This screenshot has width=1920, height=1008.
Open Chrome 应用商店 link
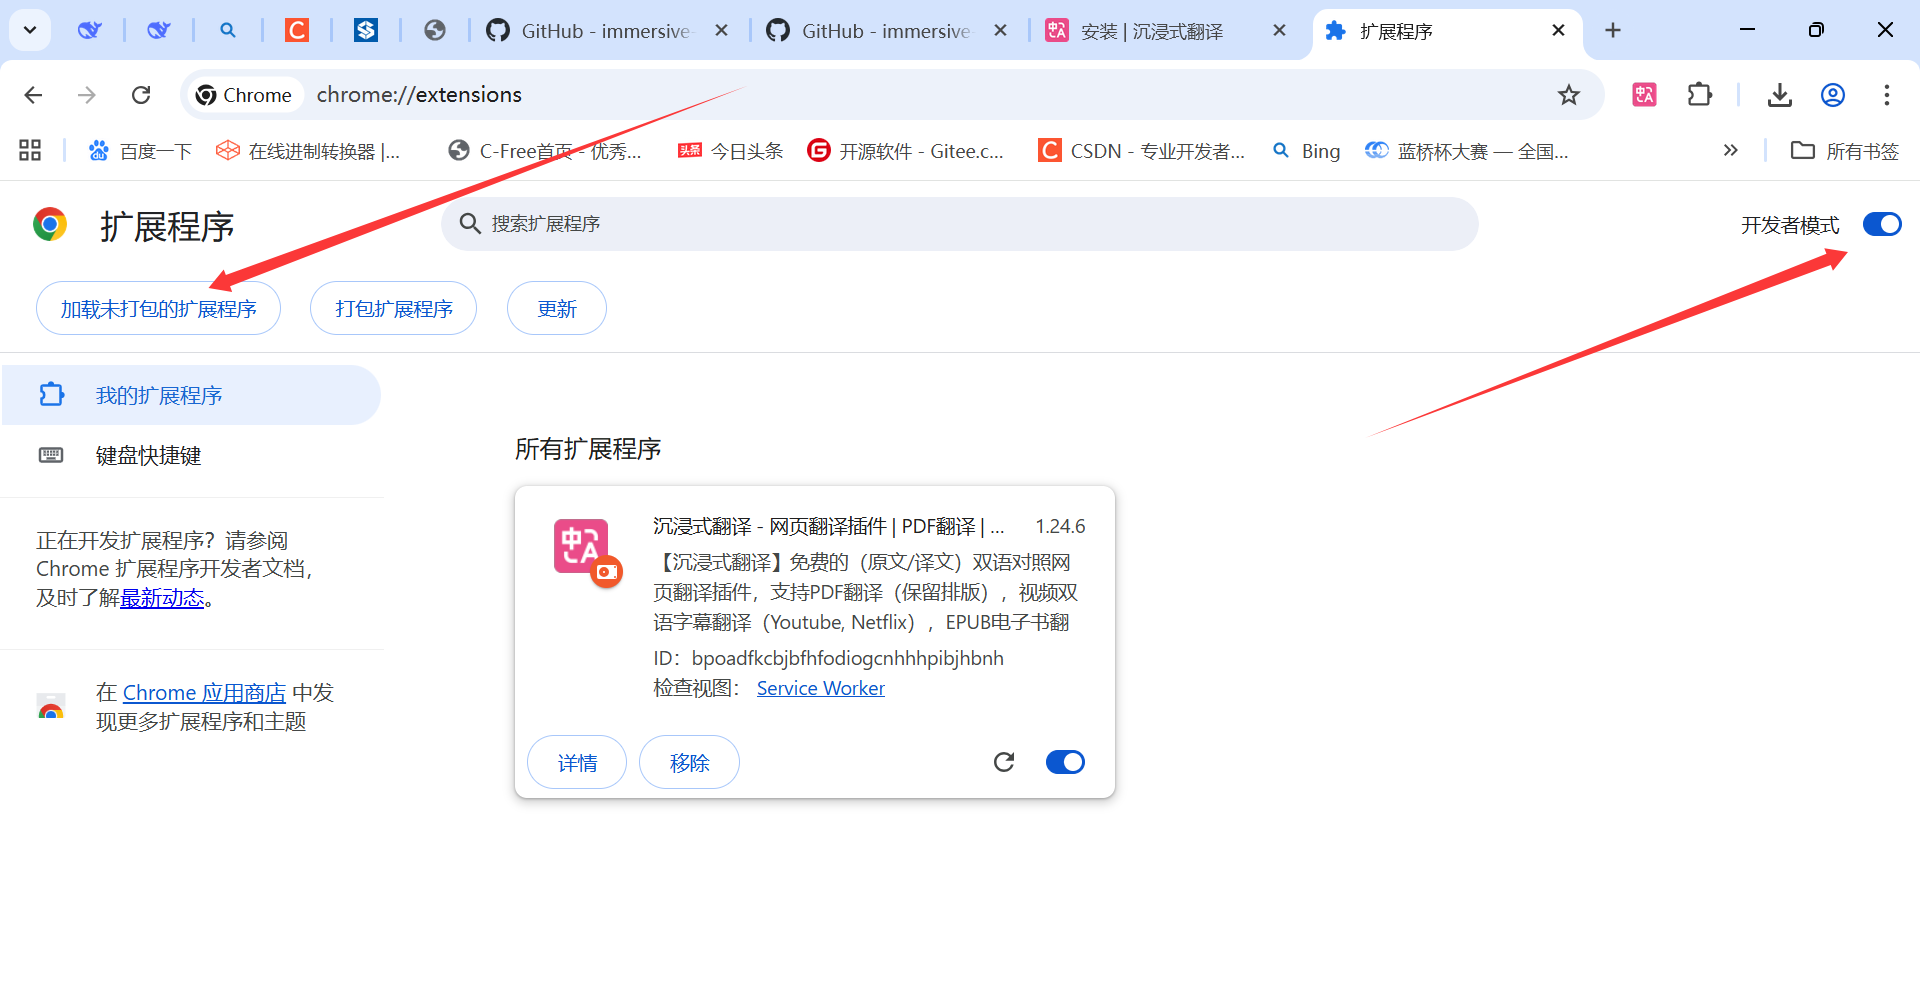click(204, 692)
